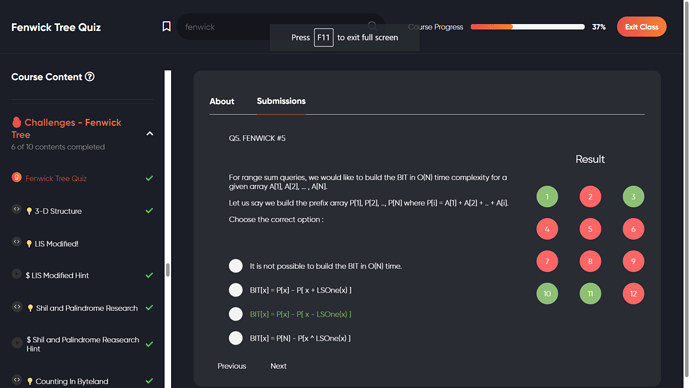
Task: Jump to question 4 result circle
Action: (x=547, y=229)
